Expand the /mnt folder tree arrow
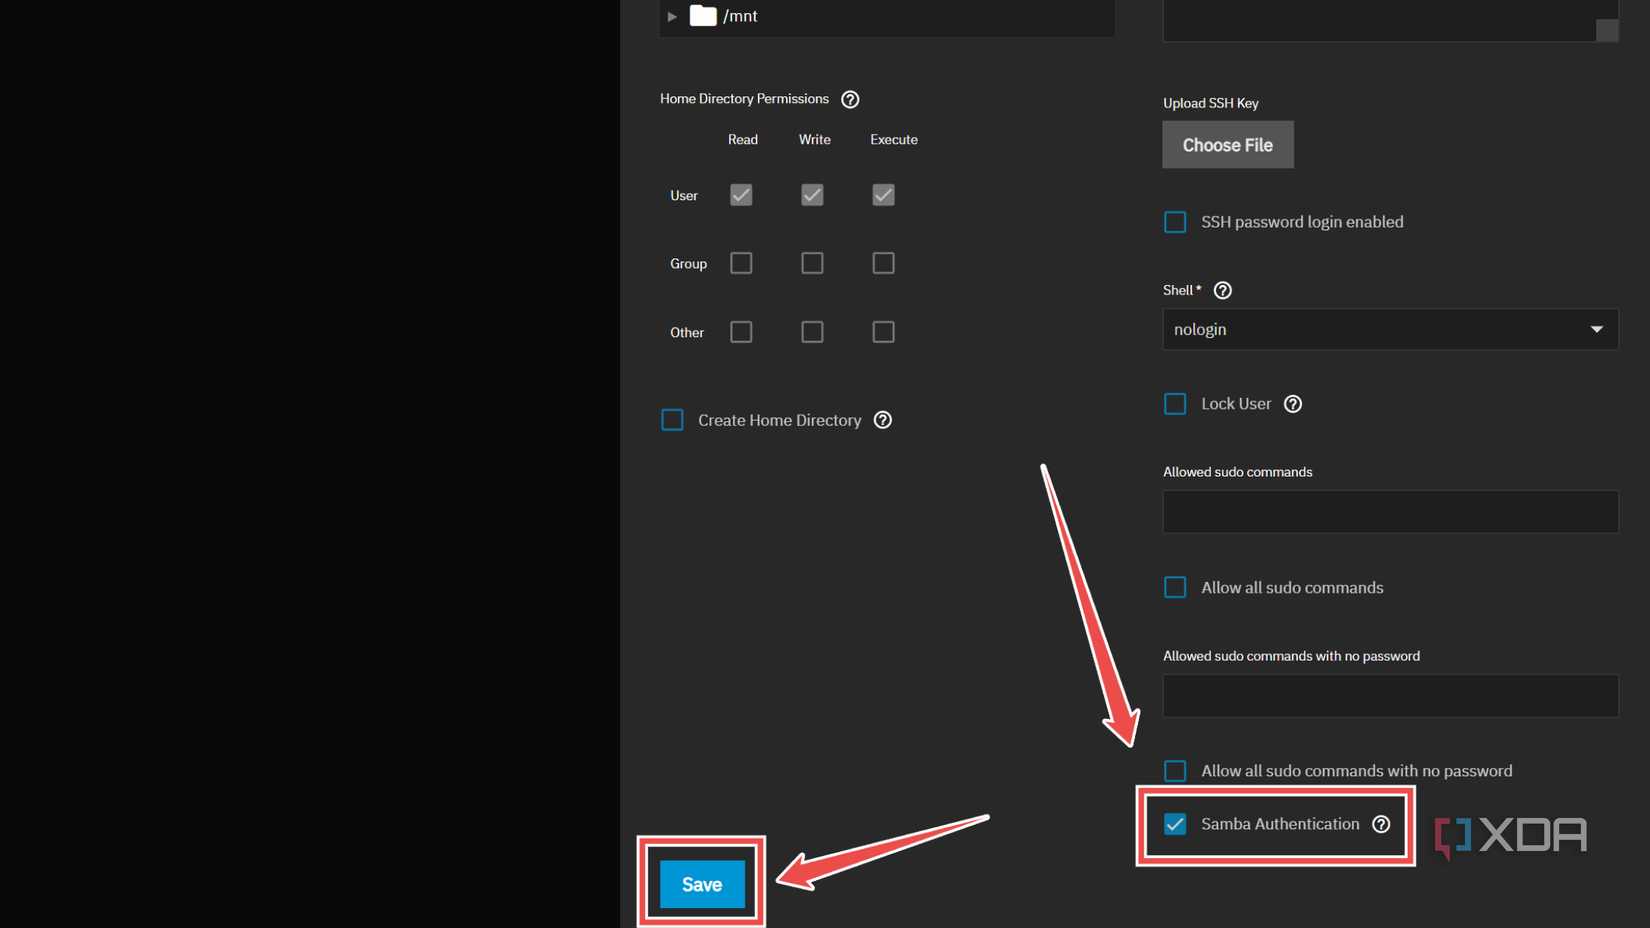Viewport: 1650px width, 928px height. 672,16
